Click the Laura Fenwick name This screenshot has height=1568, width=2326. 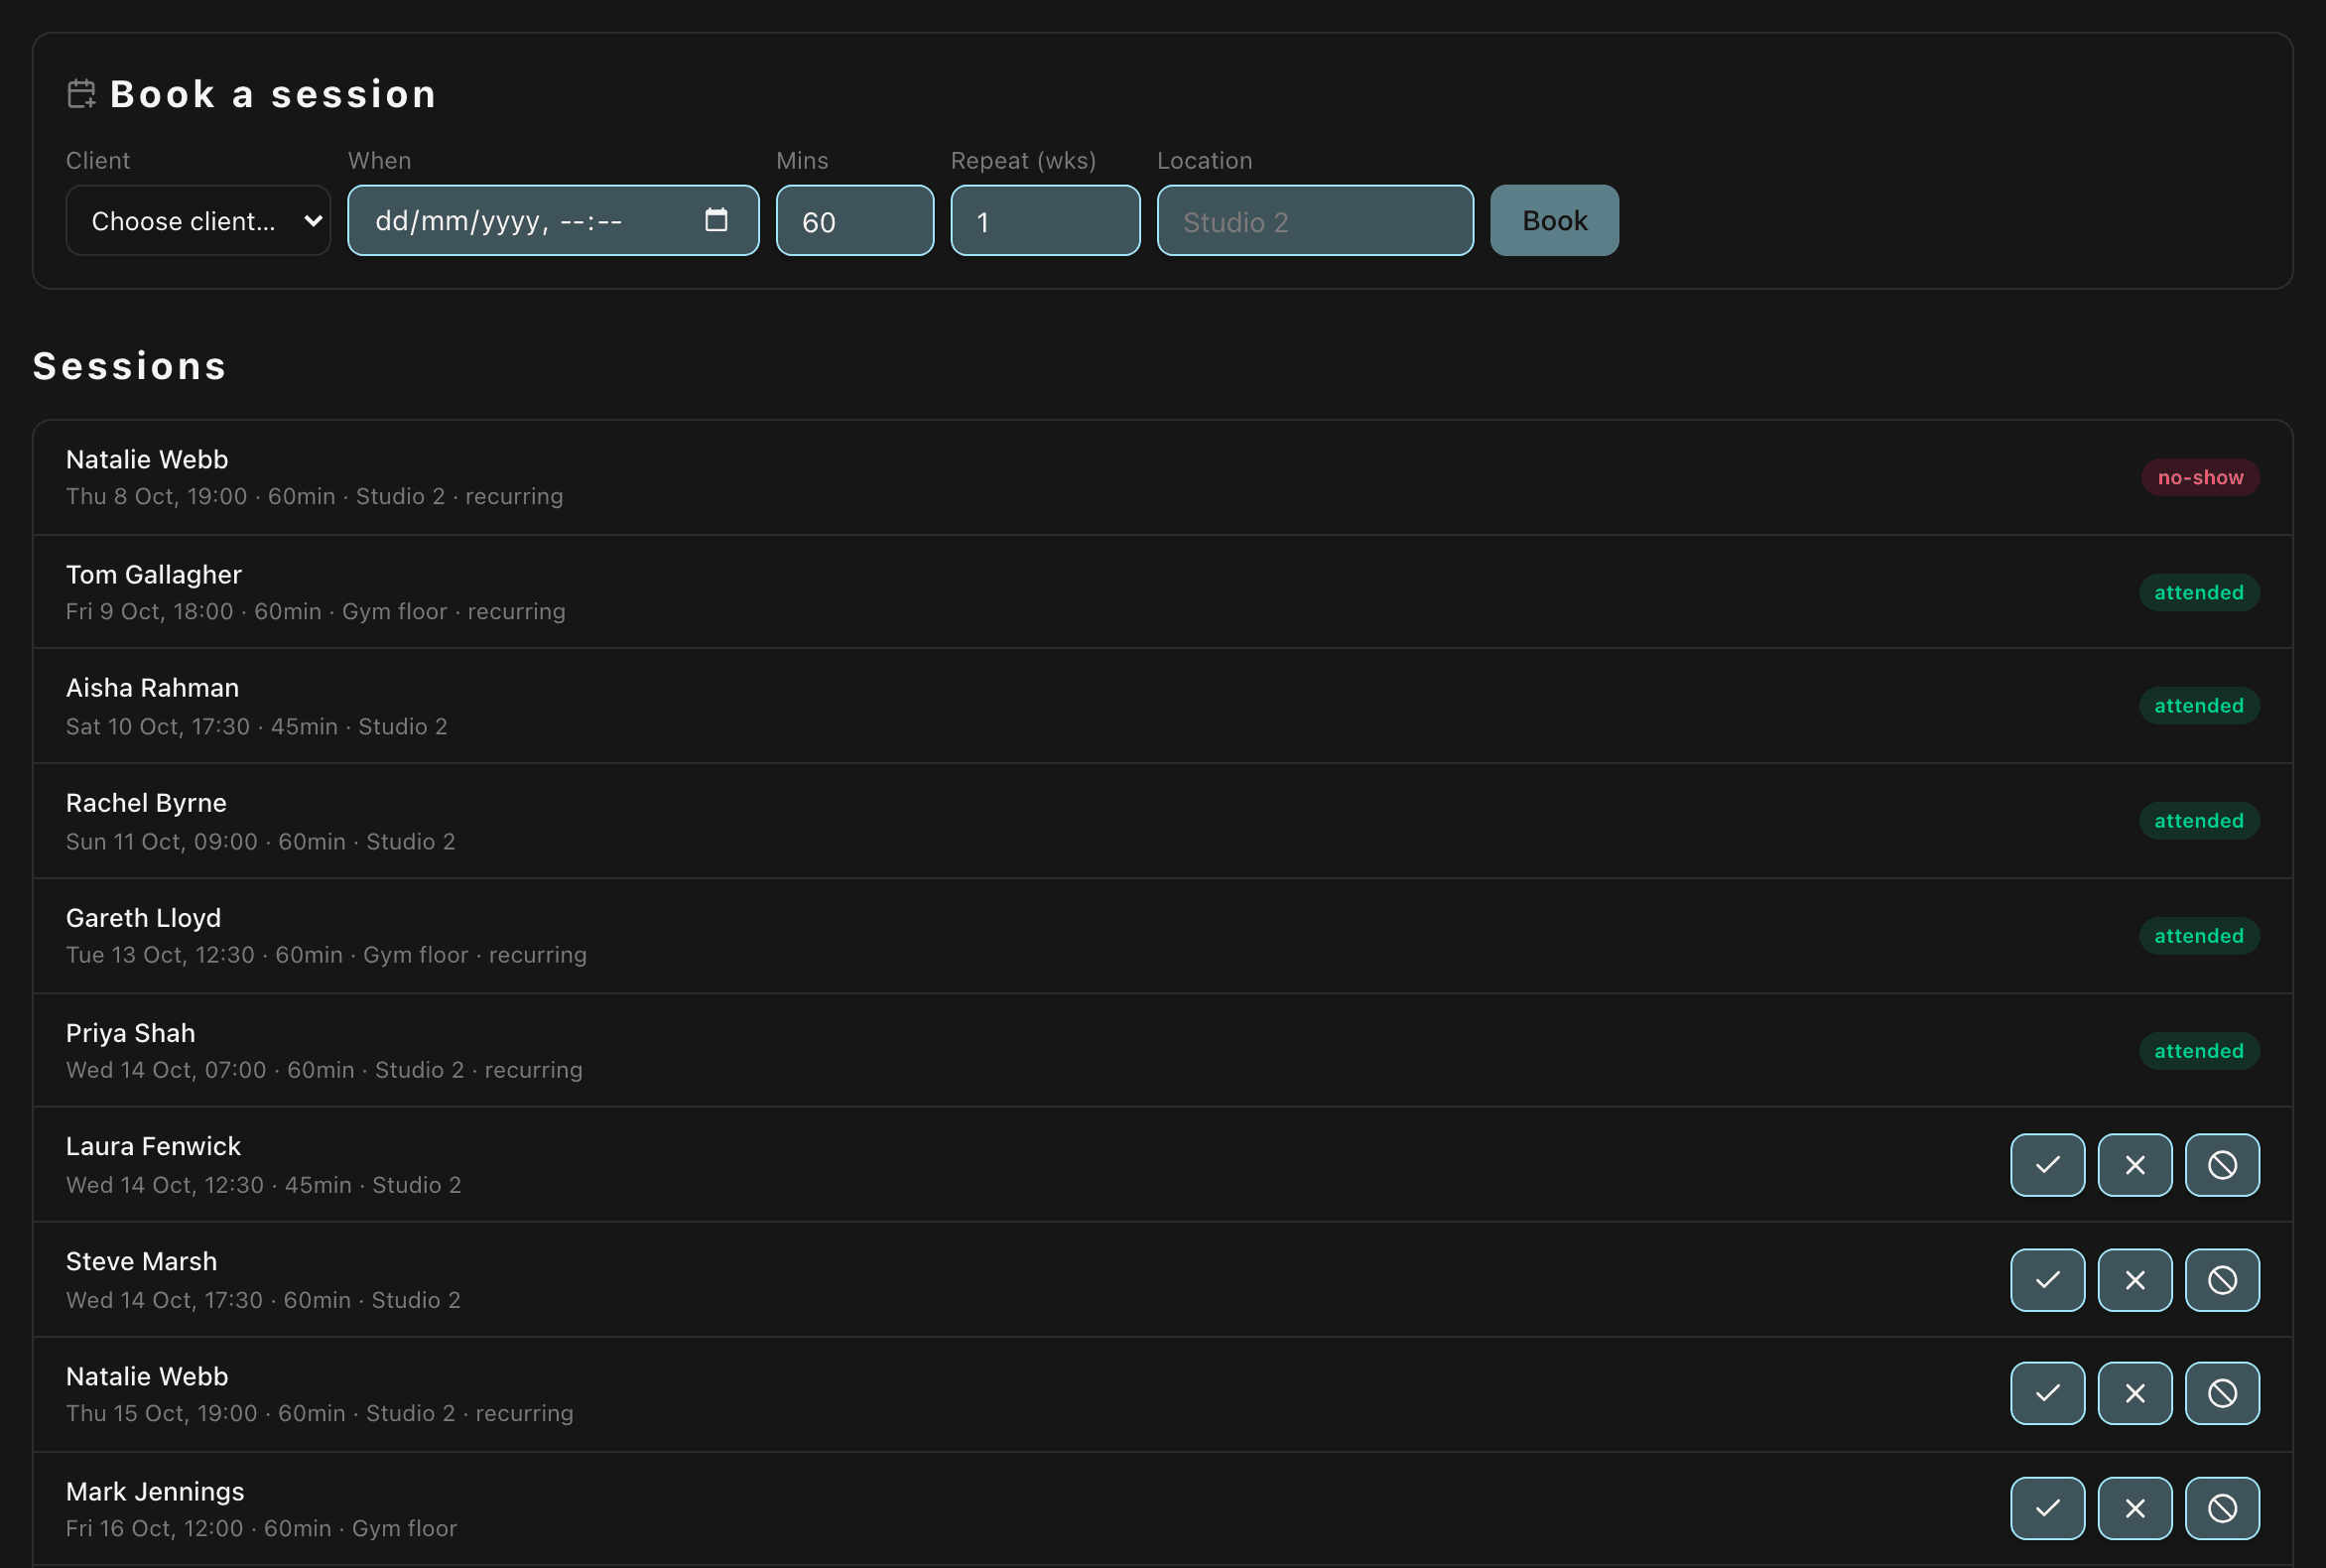click(153, 1146)
